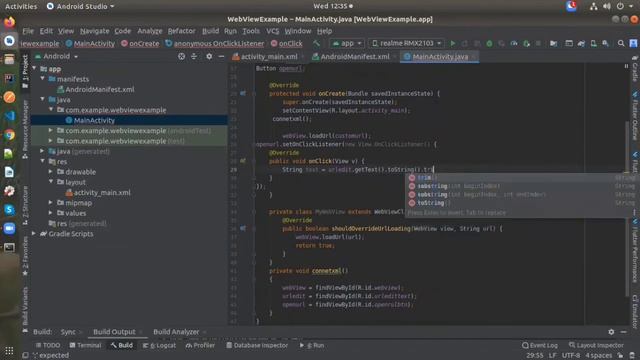Toggle the Emulator side panel
Screen dimensions: 640x360
635,311
